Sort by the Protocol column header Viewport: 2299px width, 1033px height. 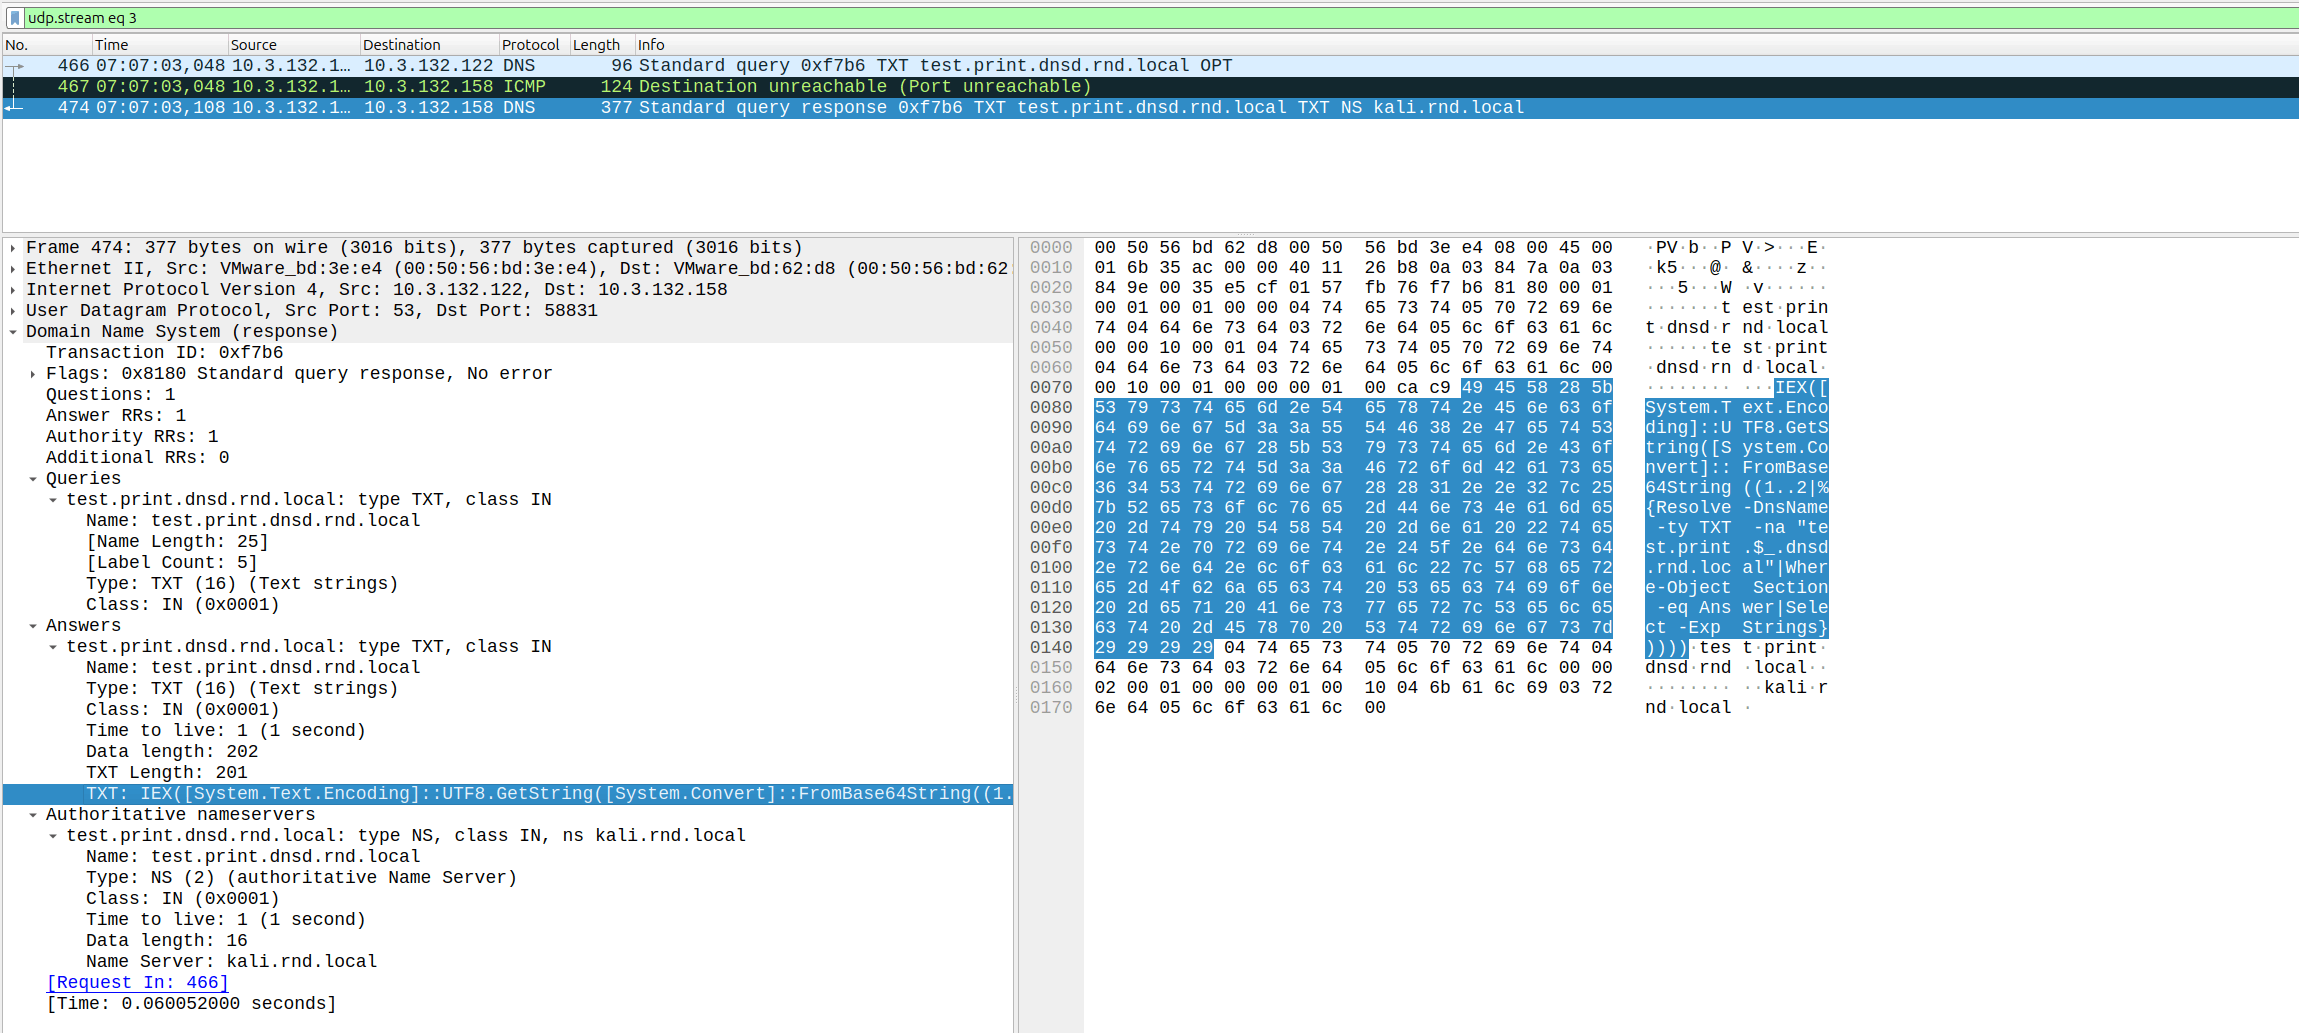(534, 45)
